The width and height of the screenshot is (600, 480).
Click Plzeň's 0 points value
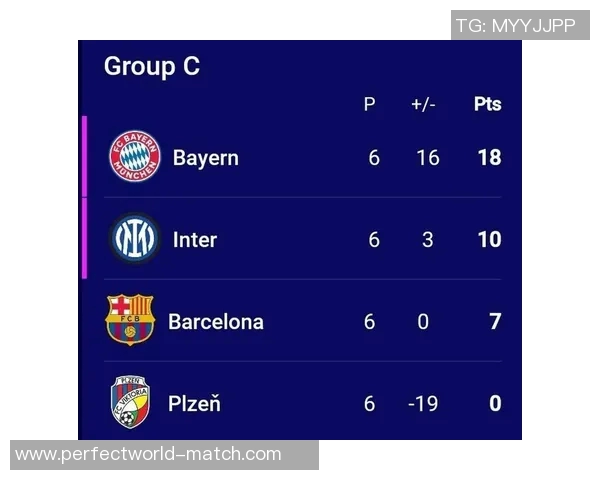[x=495, y=404]
